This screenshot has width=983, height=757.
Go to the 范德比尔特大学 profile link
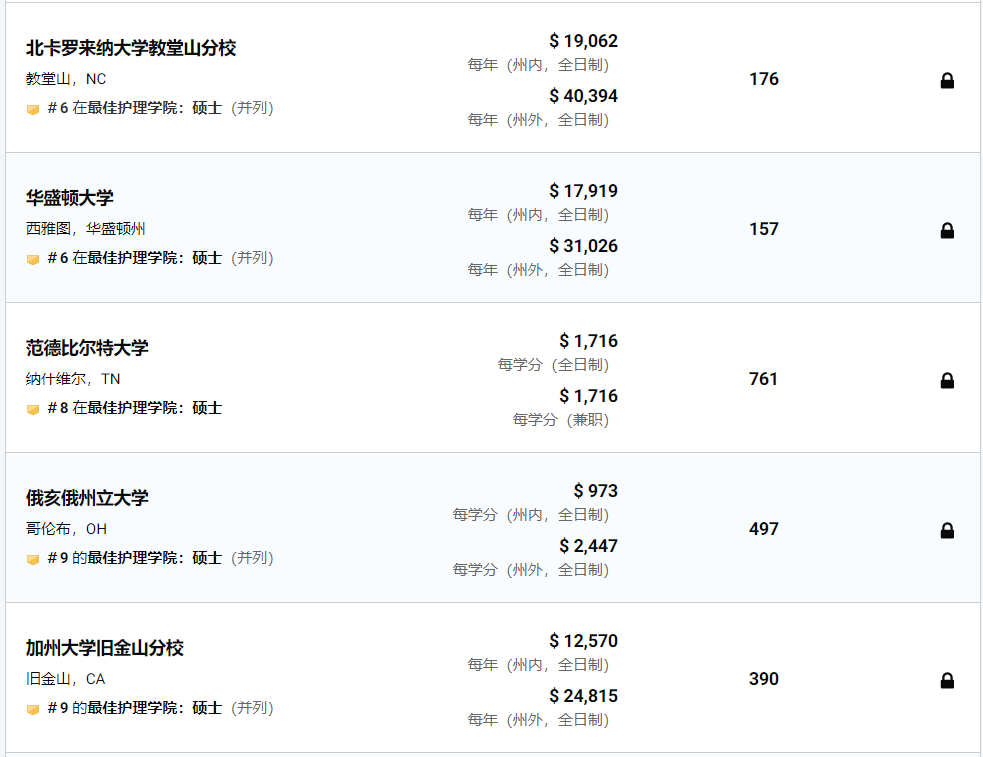click(87, 348)
